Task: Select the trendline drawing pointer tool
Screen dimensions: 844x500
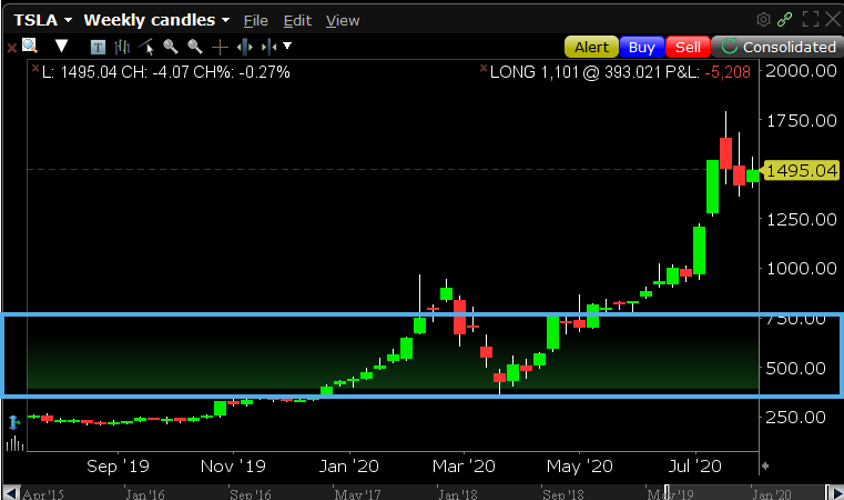Action: click(147, 46)
